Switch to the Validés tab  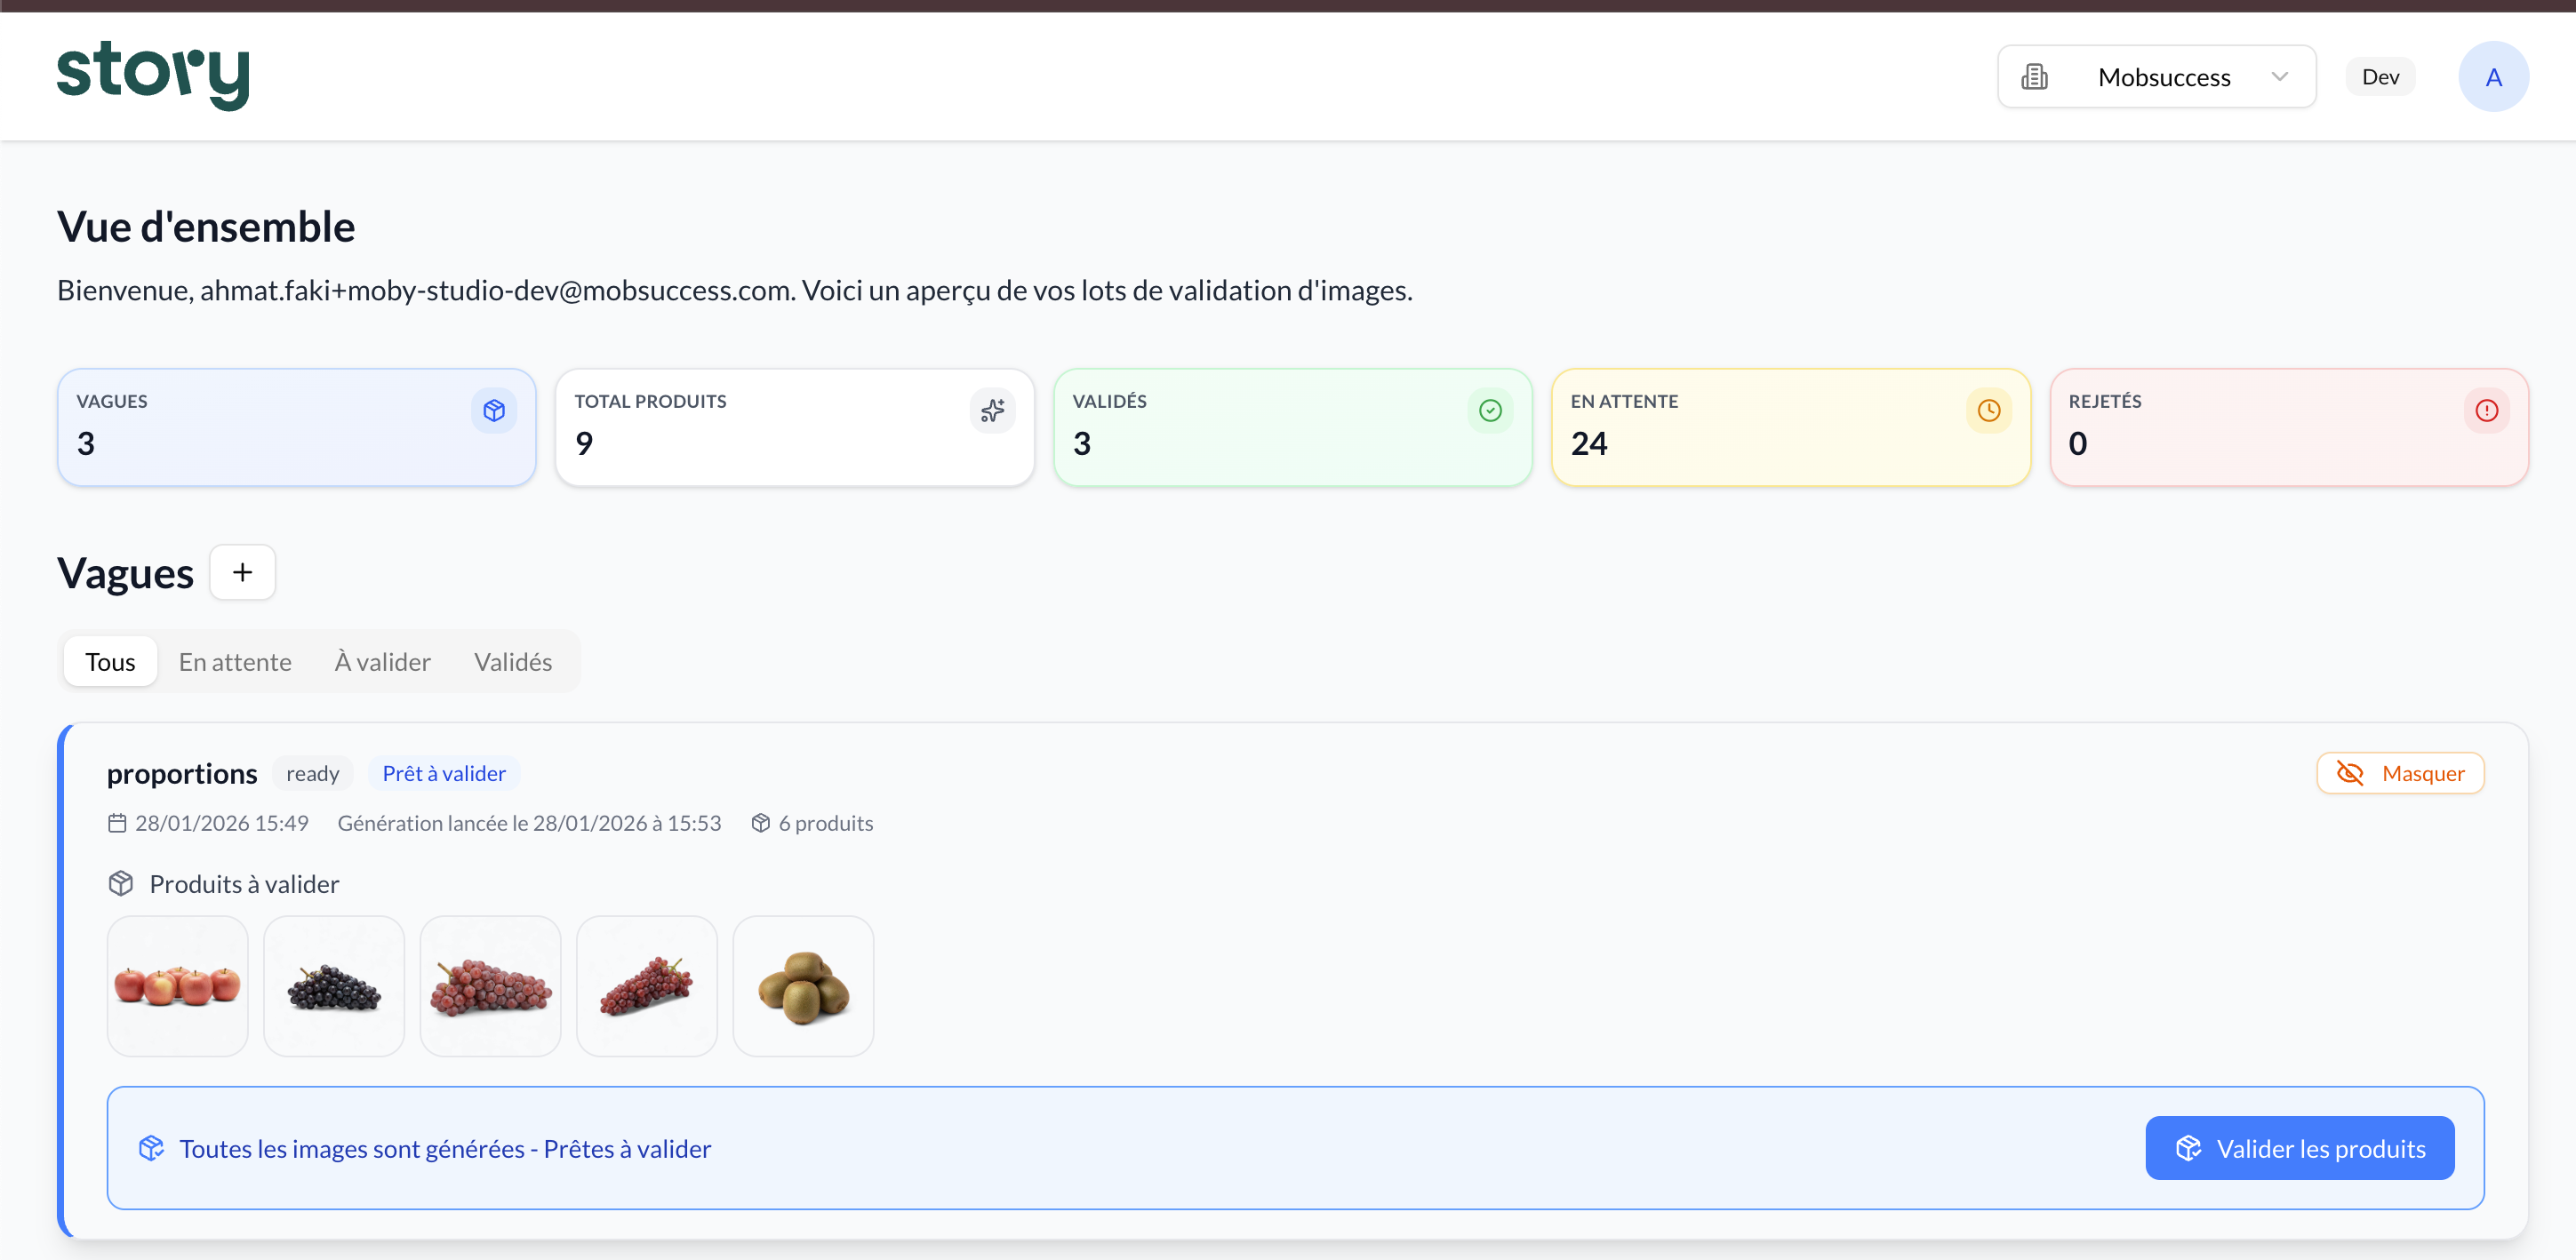(513, 661)
